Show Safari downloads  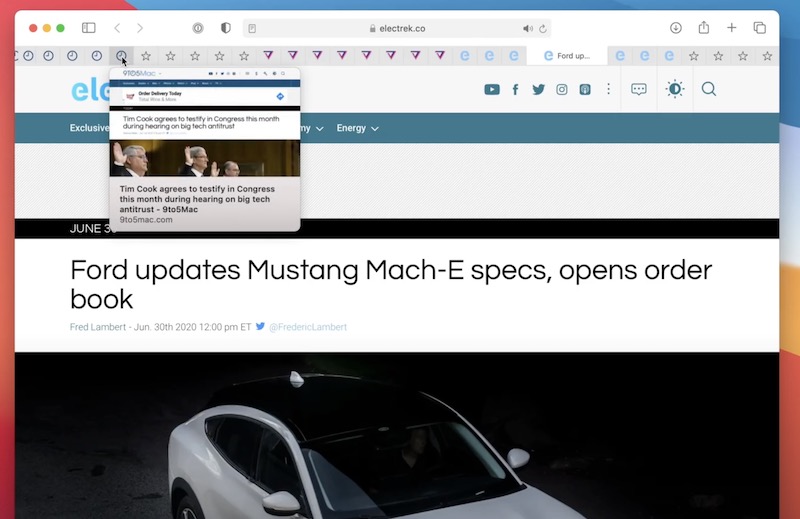pos(676,28)
